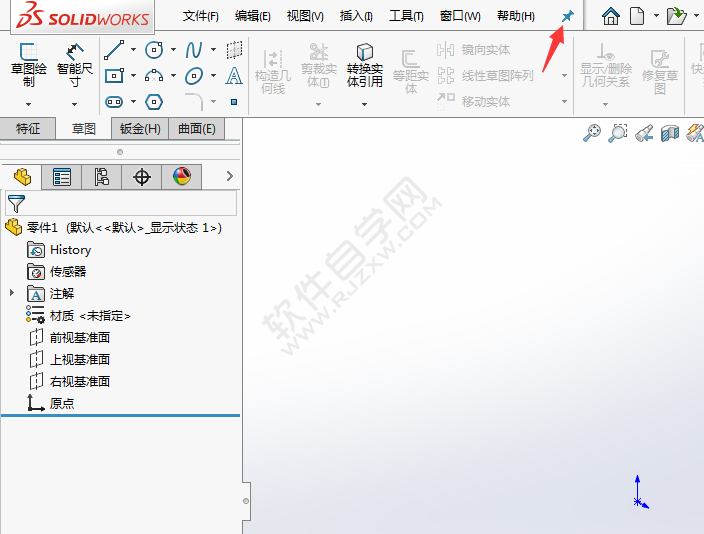Open the Circle tool dropdown arrow
The width and height of the screenshot is (704, 534).
(173, 50)
